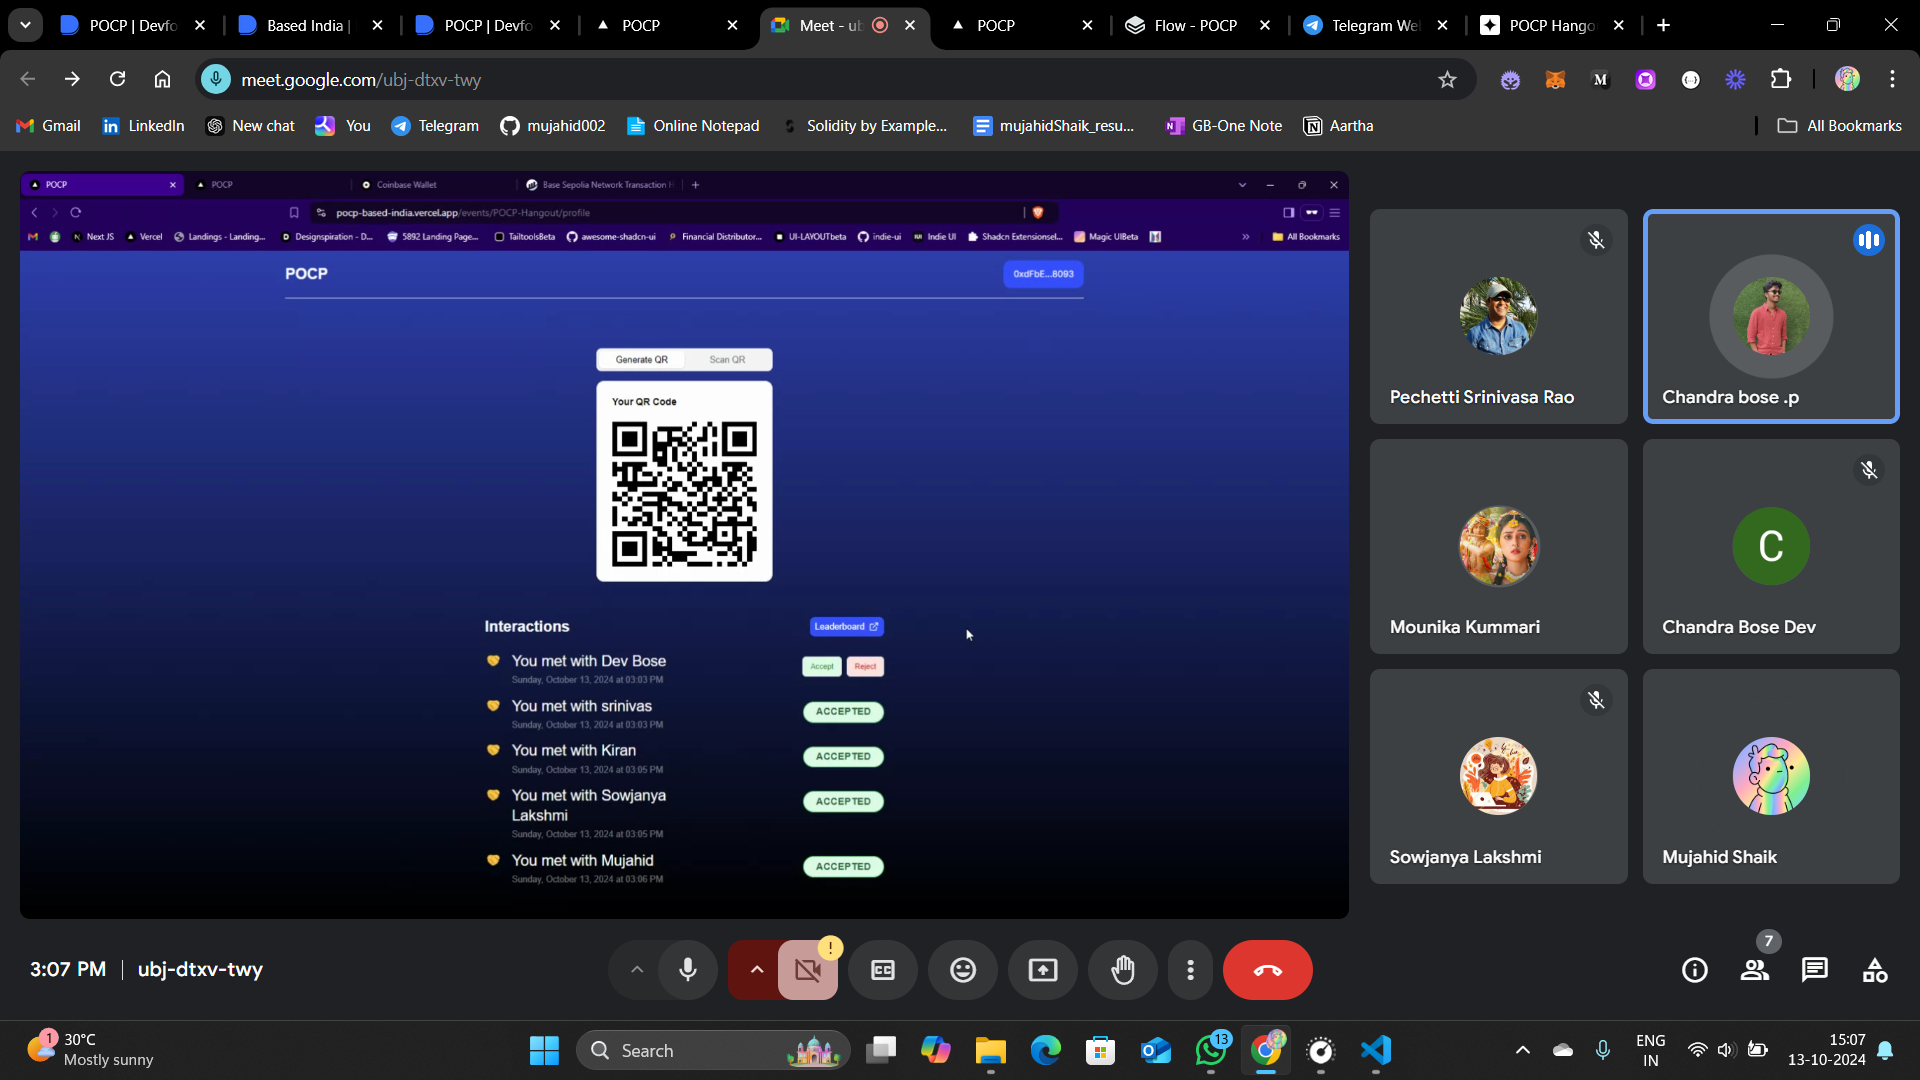This screenshot has width=1920, height=1080.
Task: Open the All Bookmarks folder
Action: coord(1840,126)
